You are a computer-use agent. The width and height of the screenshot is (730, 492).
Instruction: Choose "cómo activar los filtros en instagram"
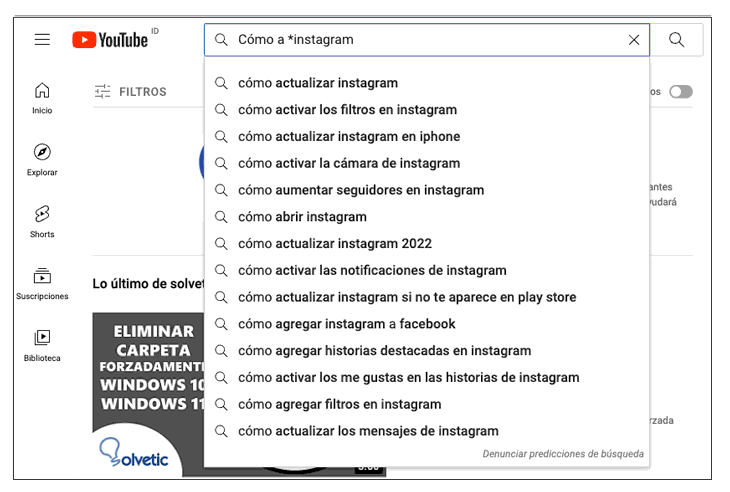pos(347,110)
